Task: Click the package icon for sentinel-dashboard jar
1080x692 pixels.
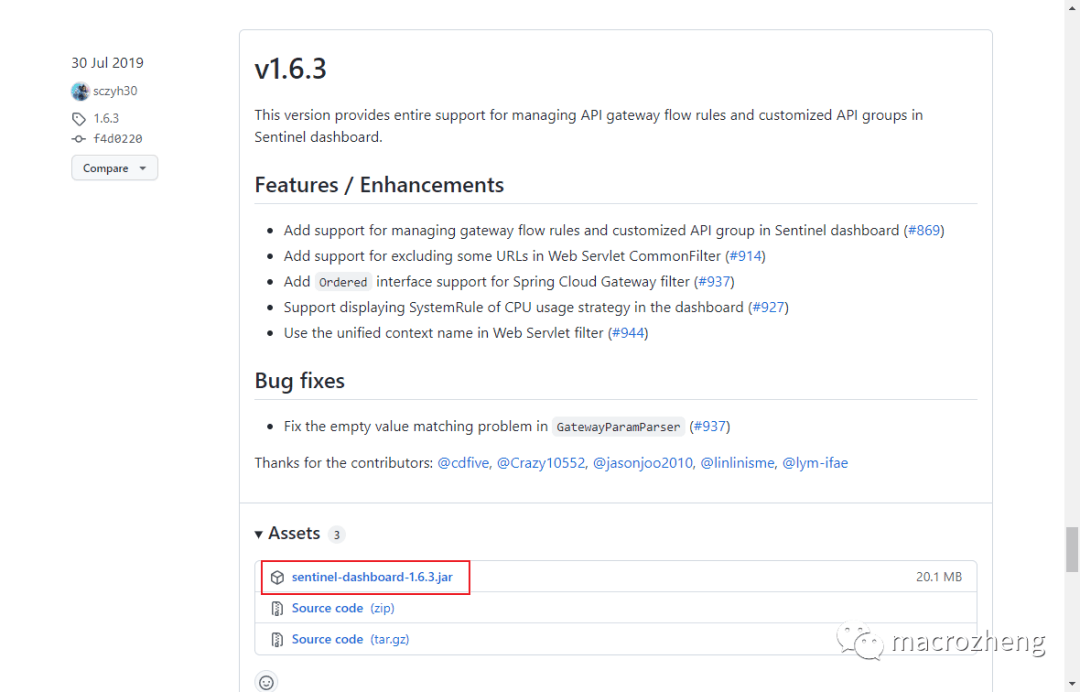Action: 277,577
